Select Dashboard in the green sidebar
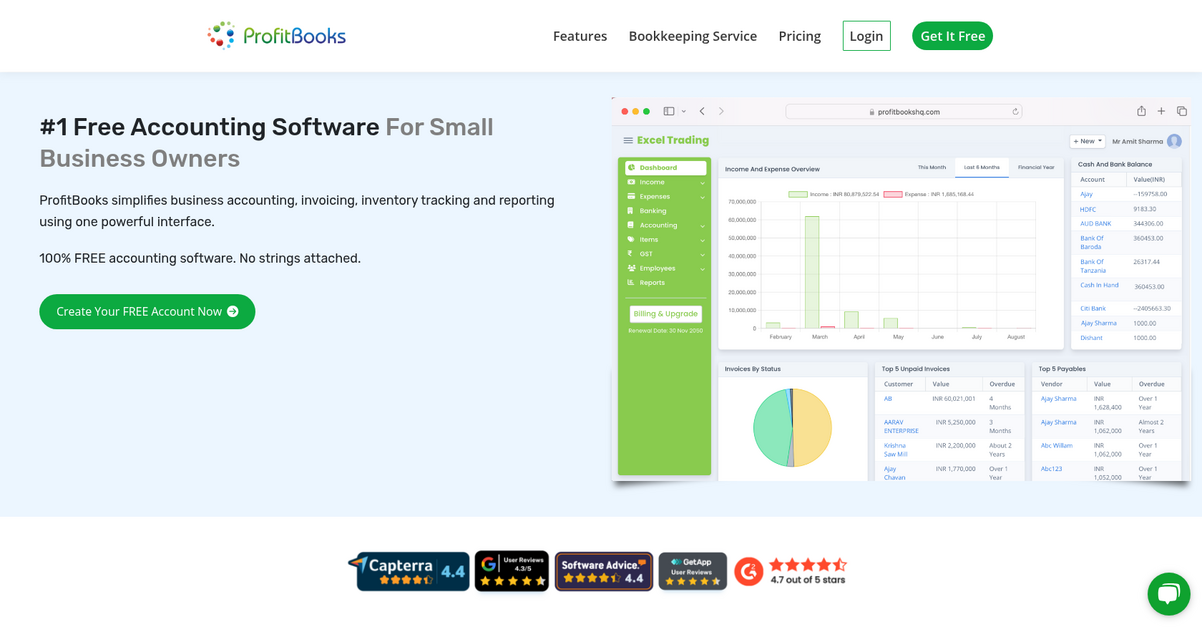This screenshot has height=627, width=1202. pyautogui.click(x=665, y=168)
